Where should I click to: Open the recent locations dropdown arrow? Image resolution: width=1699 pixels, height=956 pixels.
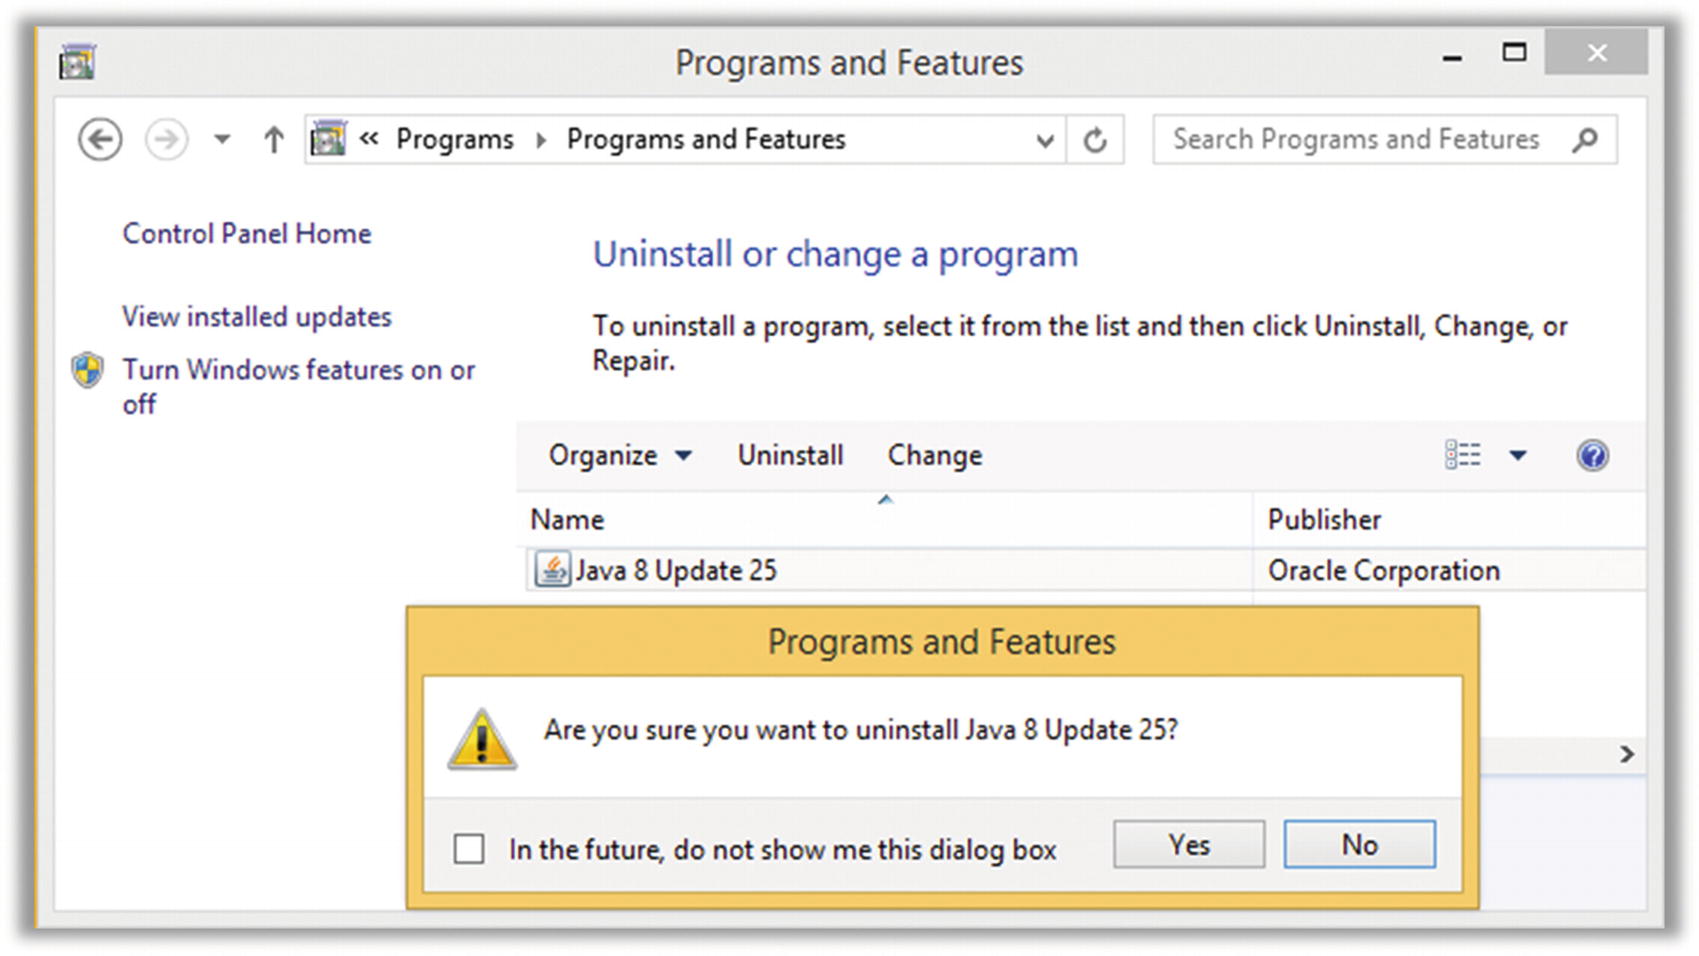tap(222, 140)
